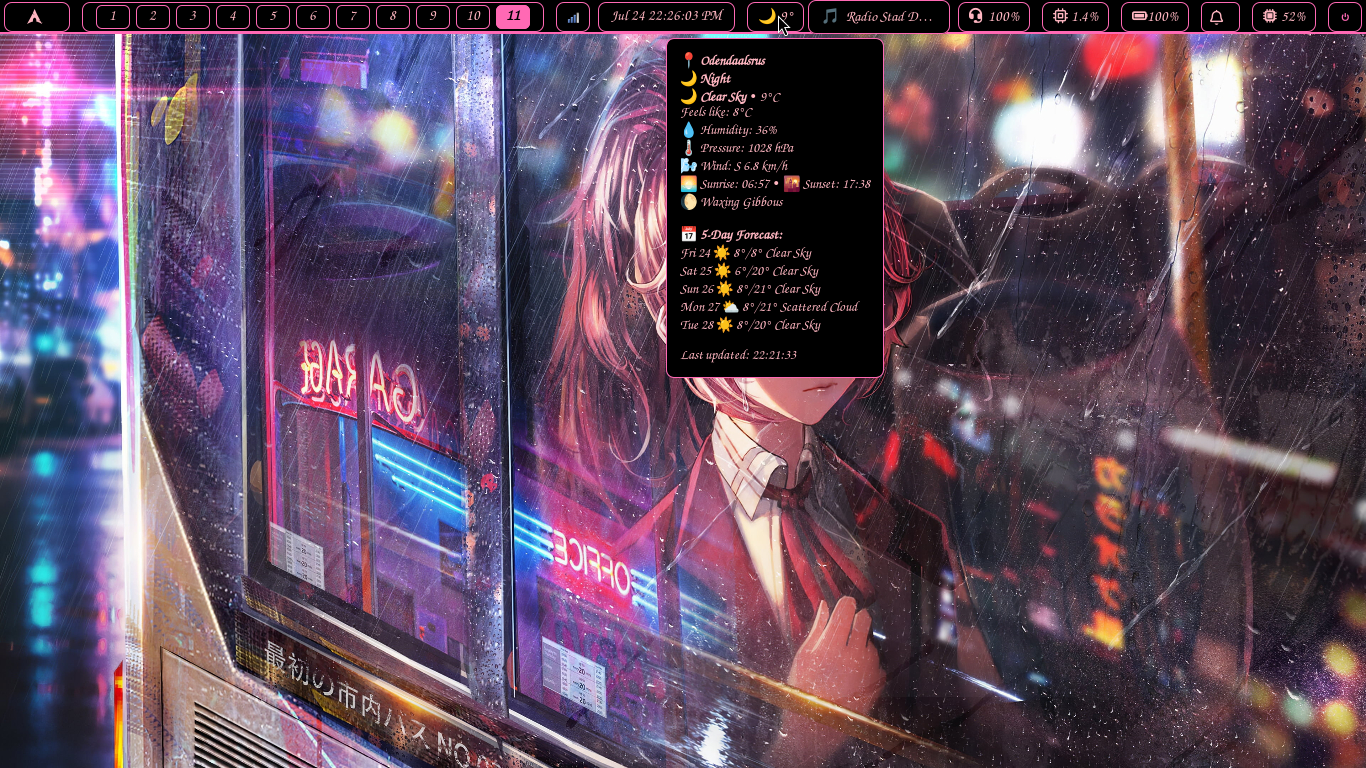Screen dimensions: 1366x768
Task: Click the headphones volume 100% module
Action: pyautogui.click(x=994, y=17)
